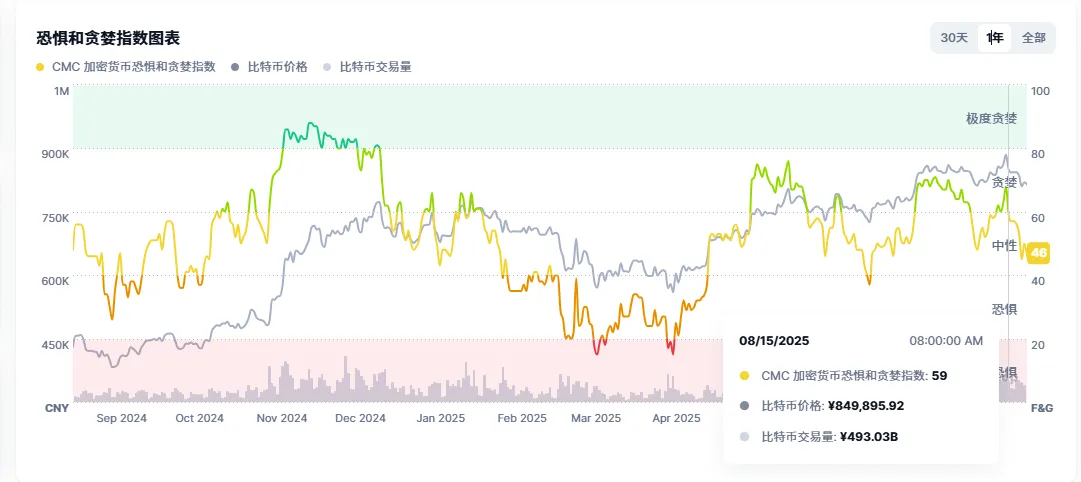Click the Nov 2024 x-axis label
The height and width of the screenshot is (482, 1081).
(281, 418)
